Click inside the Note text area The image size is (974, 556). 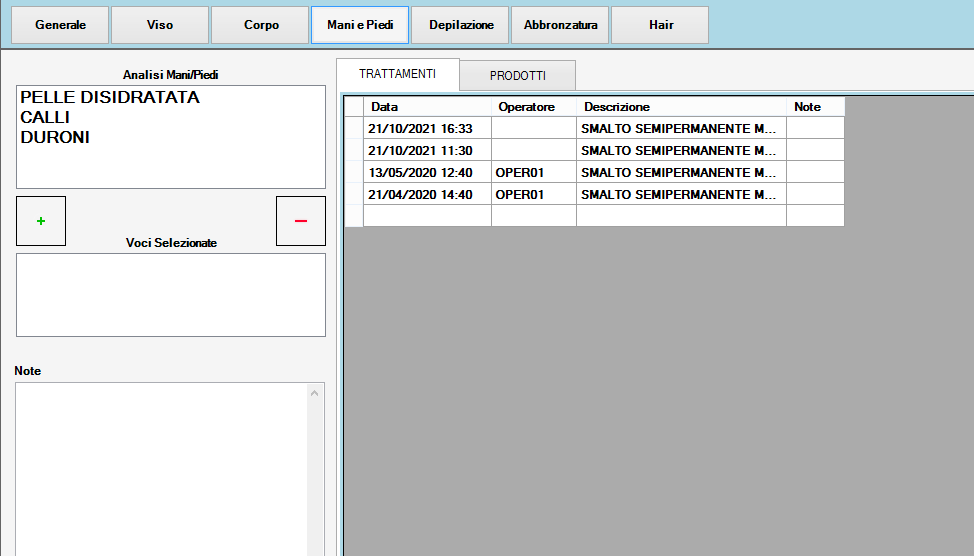click(160, 470)
